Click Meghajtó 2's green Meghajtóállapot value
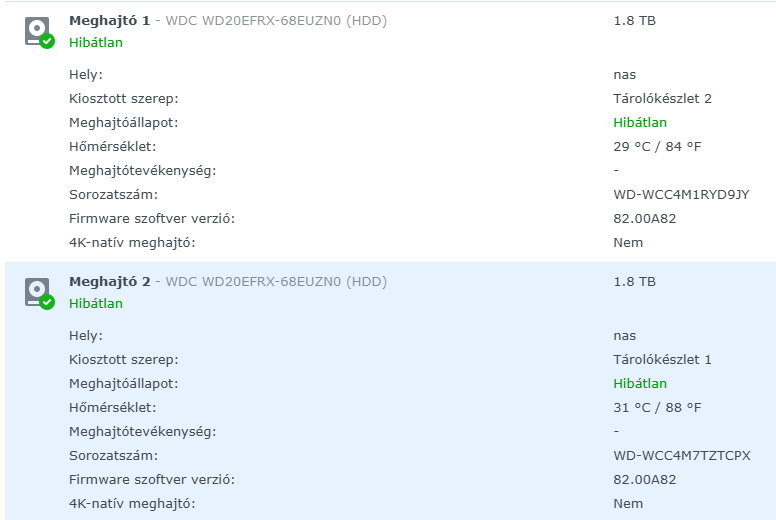The image size is (776, 520). [640, 383]
